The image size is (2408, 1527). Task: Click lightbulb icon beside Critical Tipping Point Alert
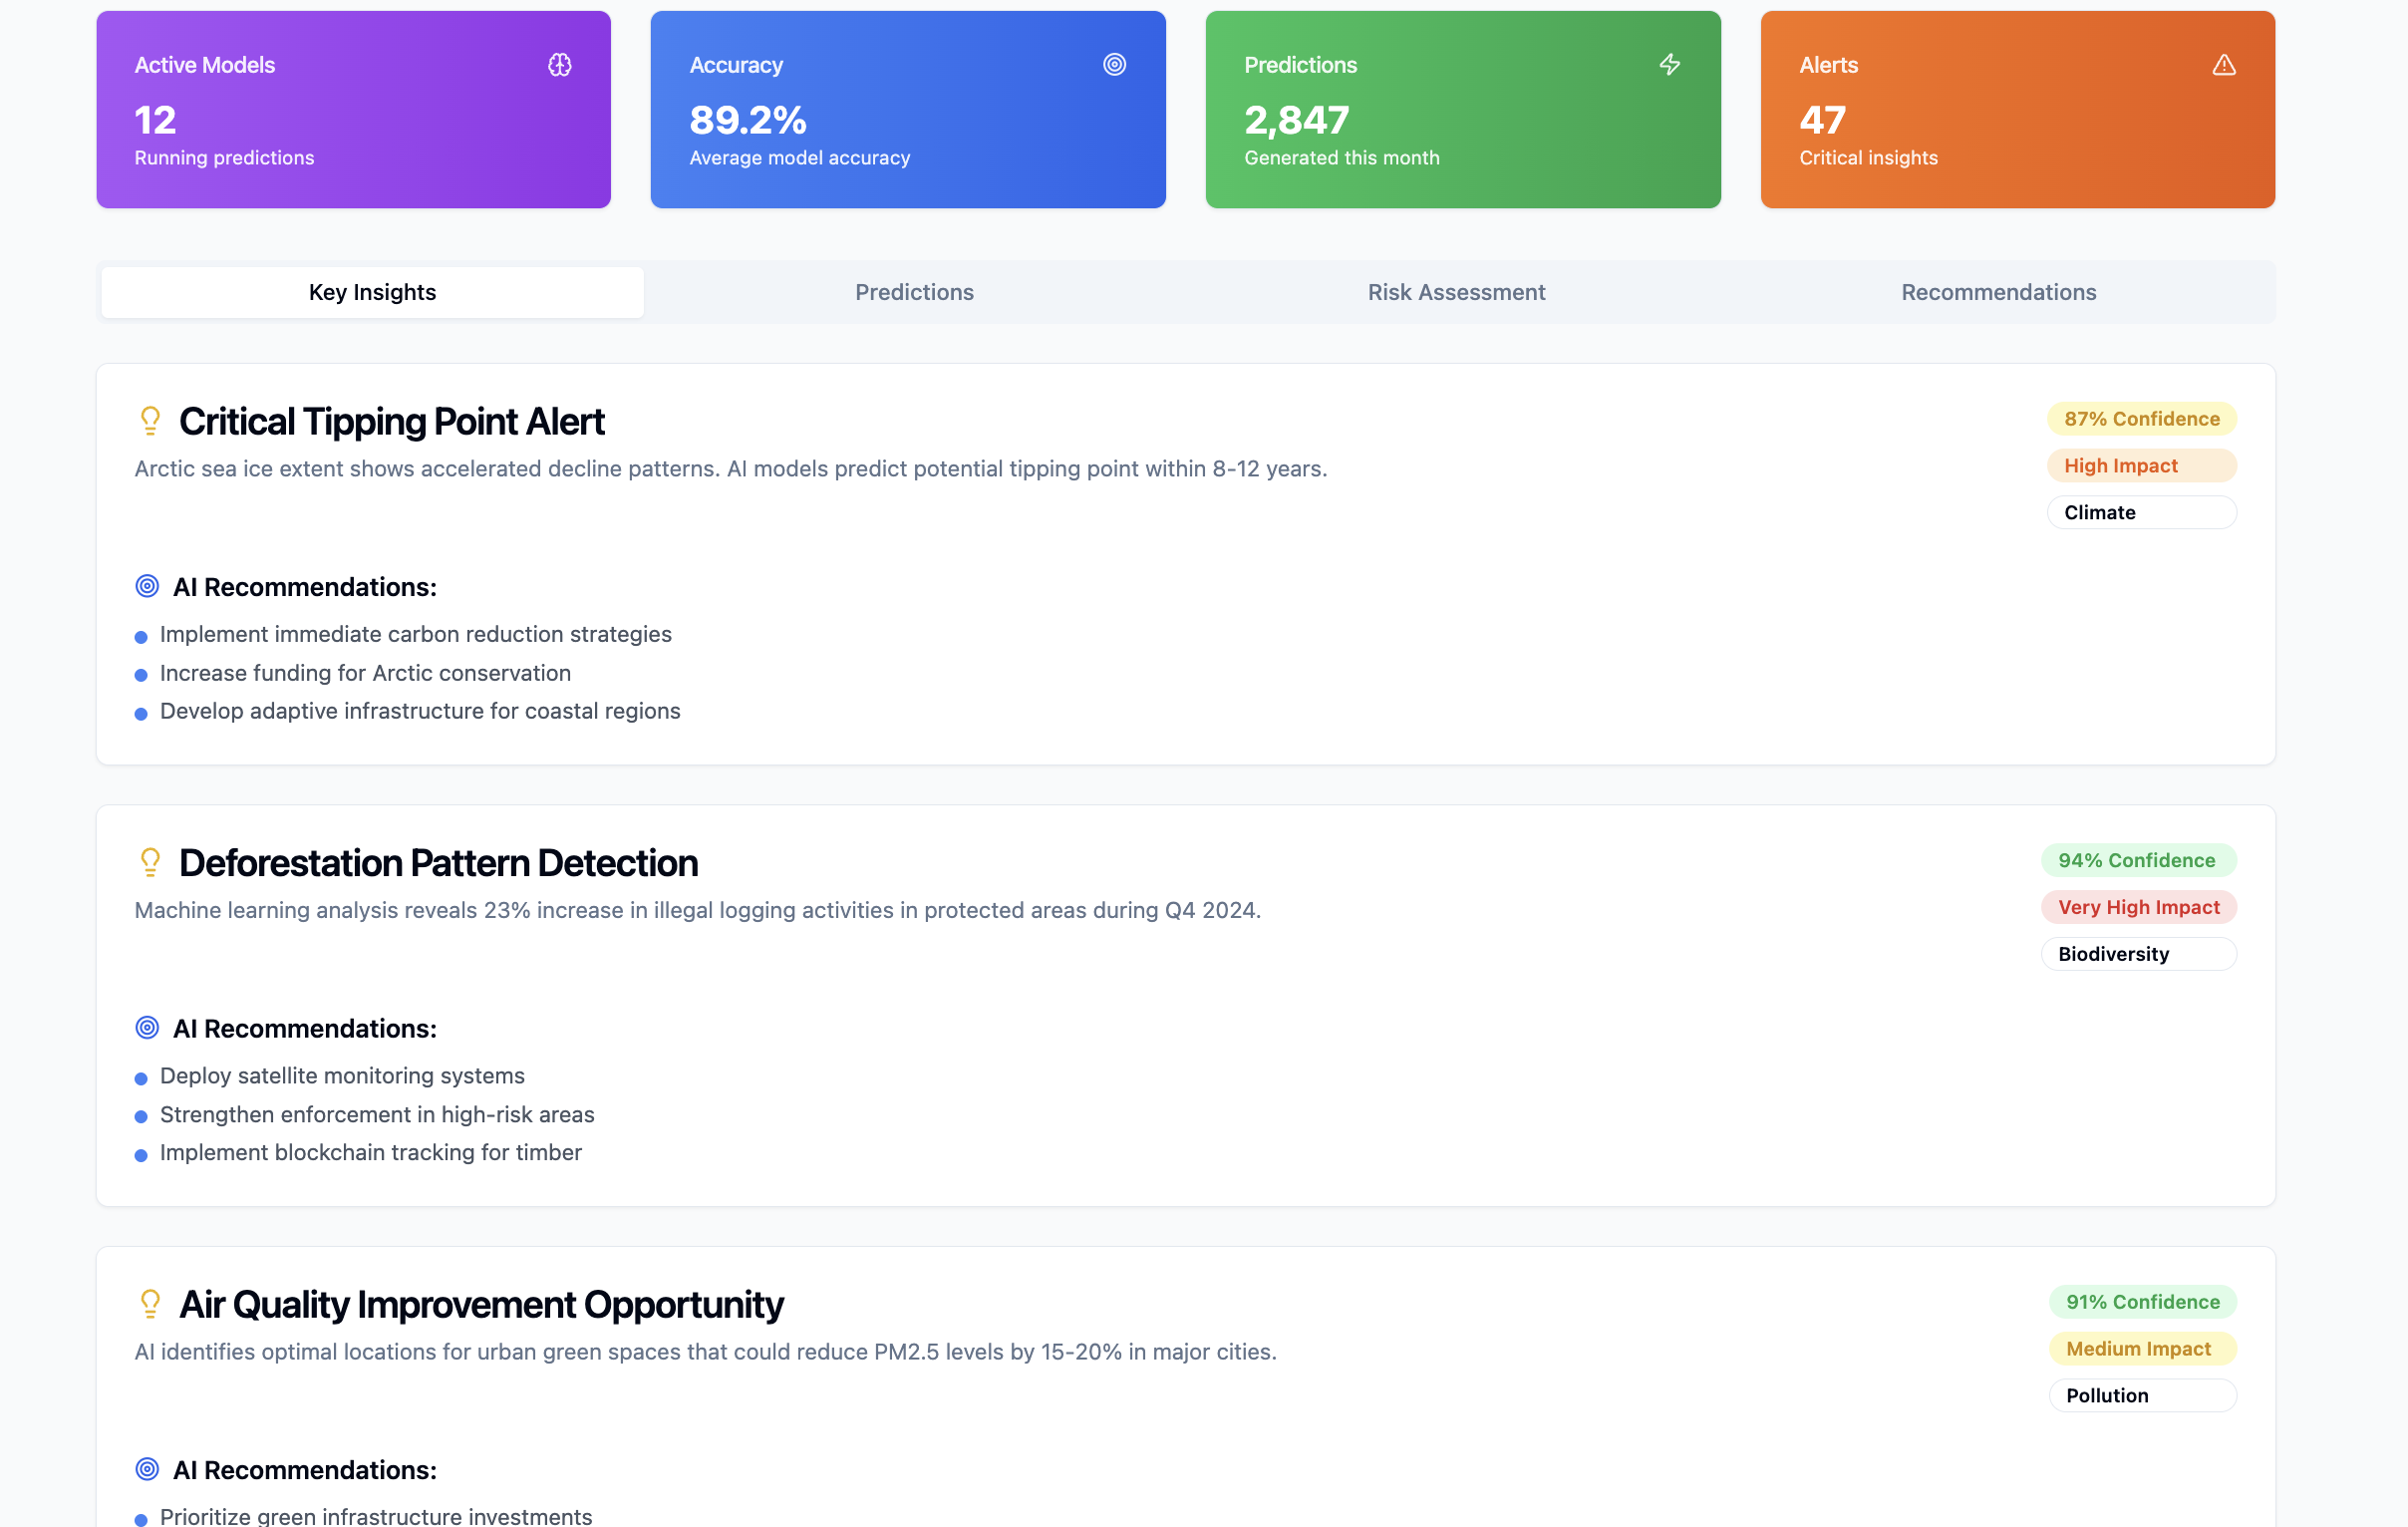(150, 421)
